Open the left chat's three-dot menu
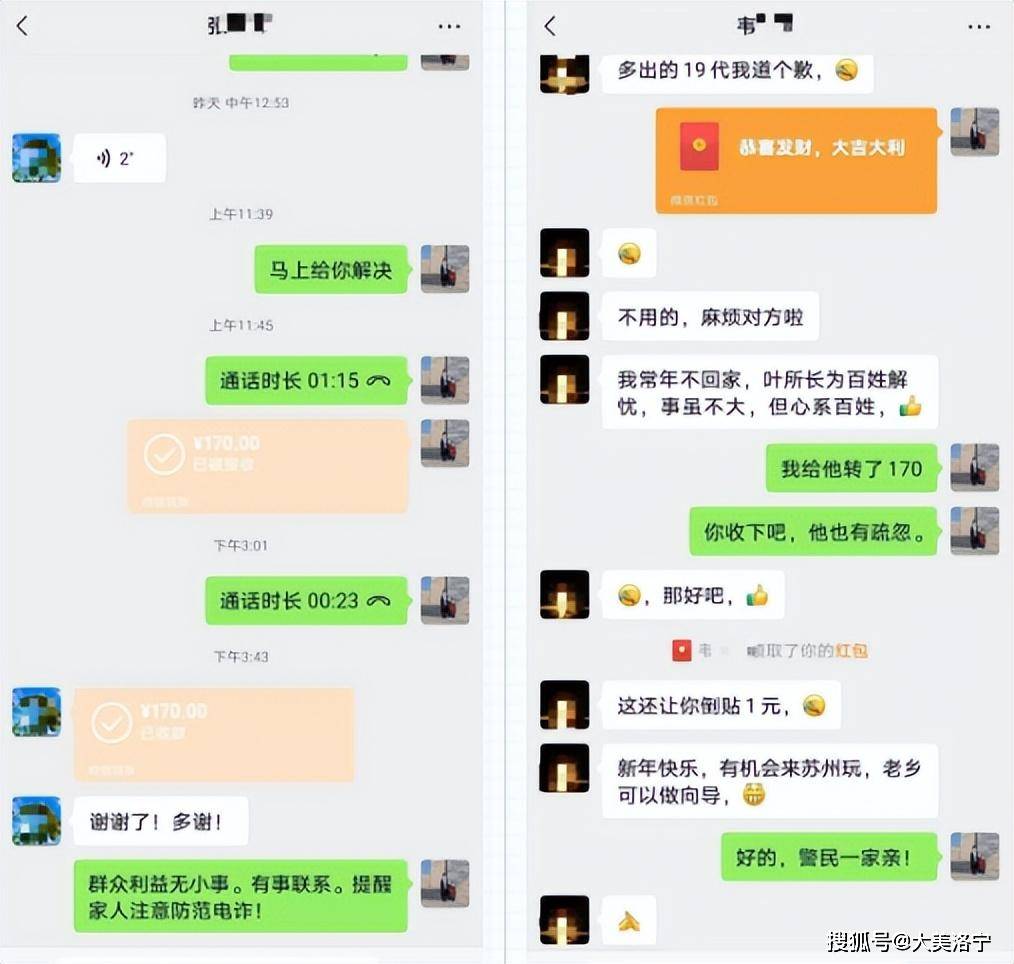The height and width of the screenshot is (964, 1014). click(x=449, y=27)
